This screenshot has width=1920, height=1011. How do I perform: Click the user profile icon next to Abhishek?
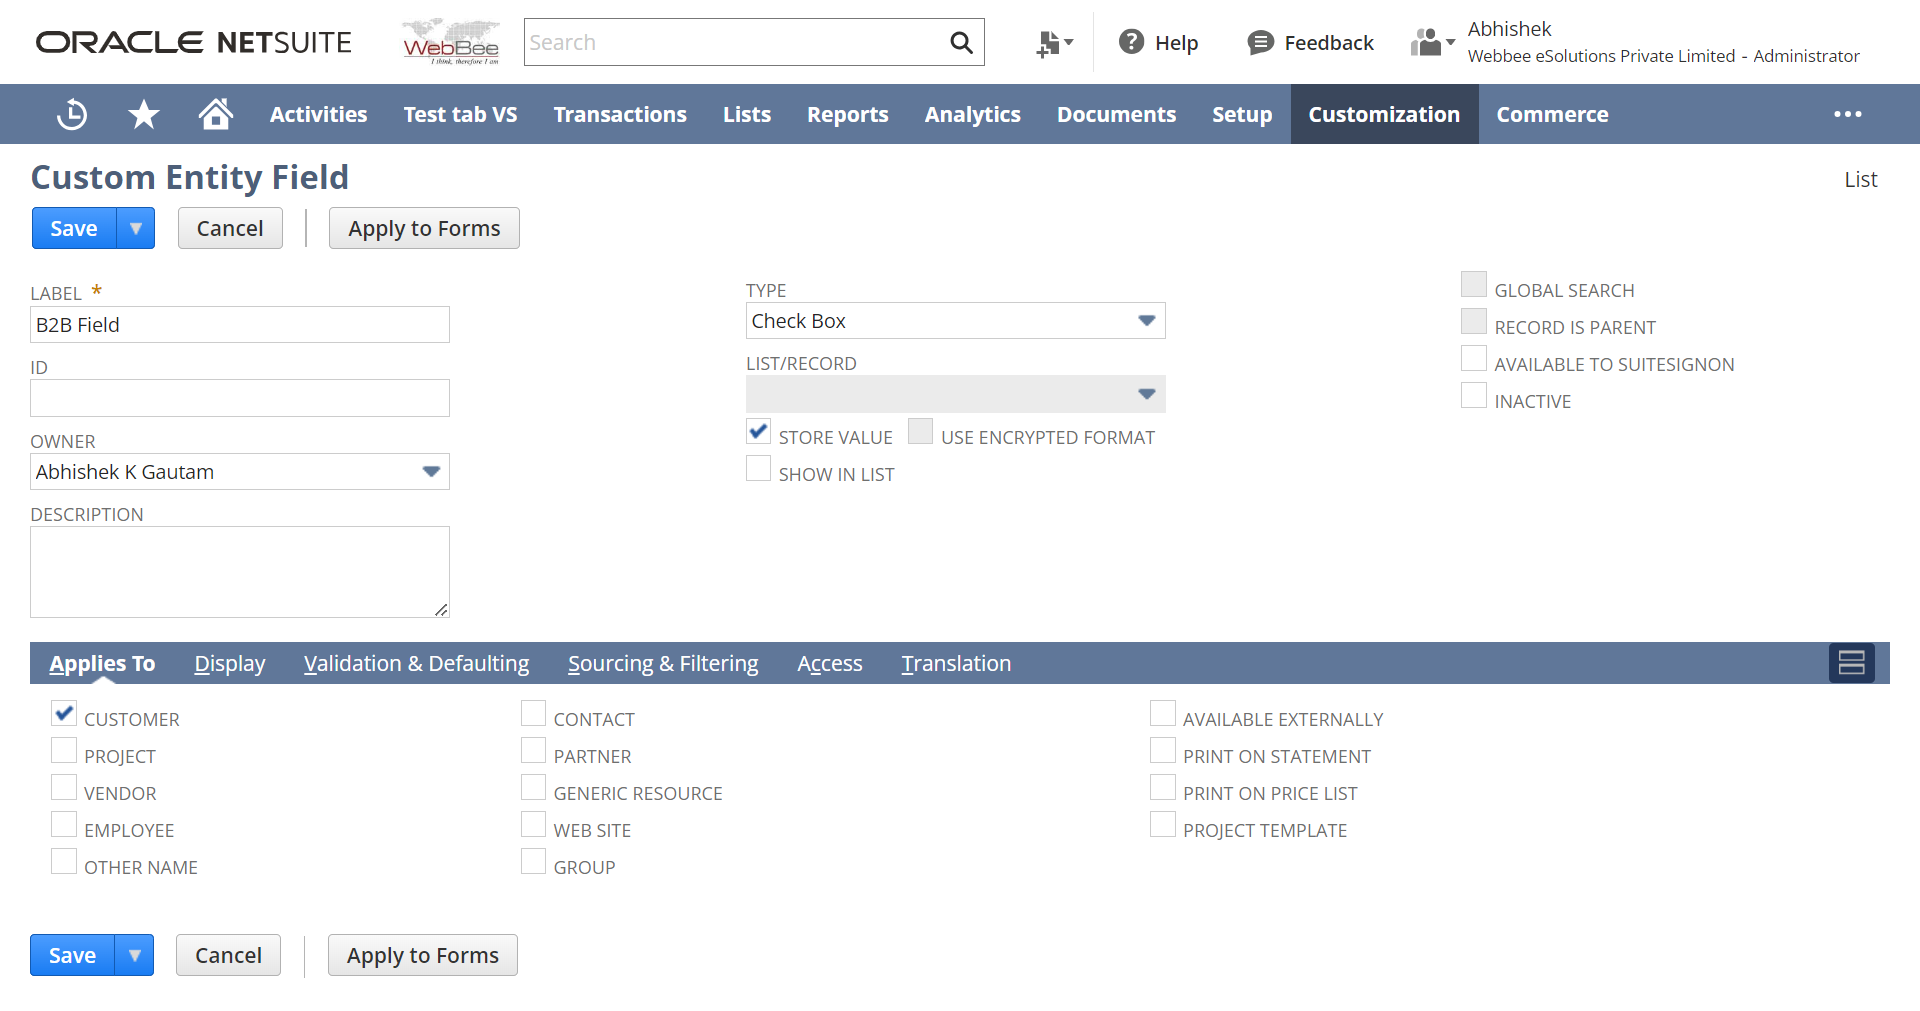[1428, 42]
